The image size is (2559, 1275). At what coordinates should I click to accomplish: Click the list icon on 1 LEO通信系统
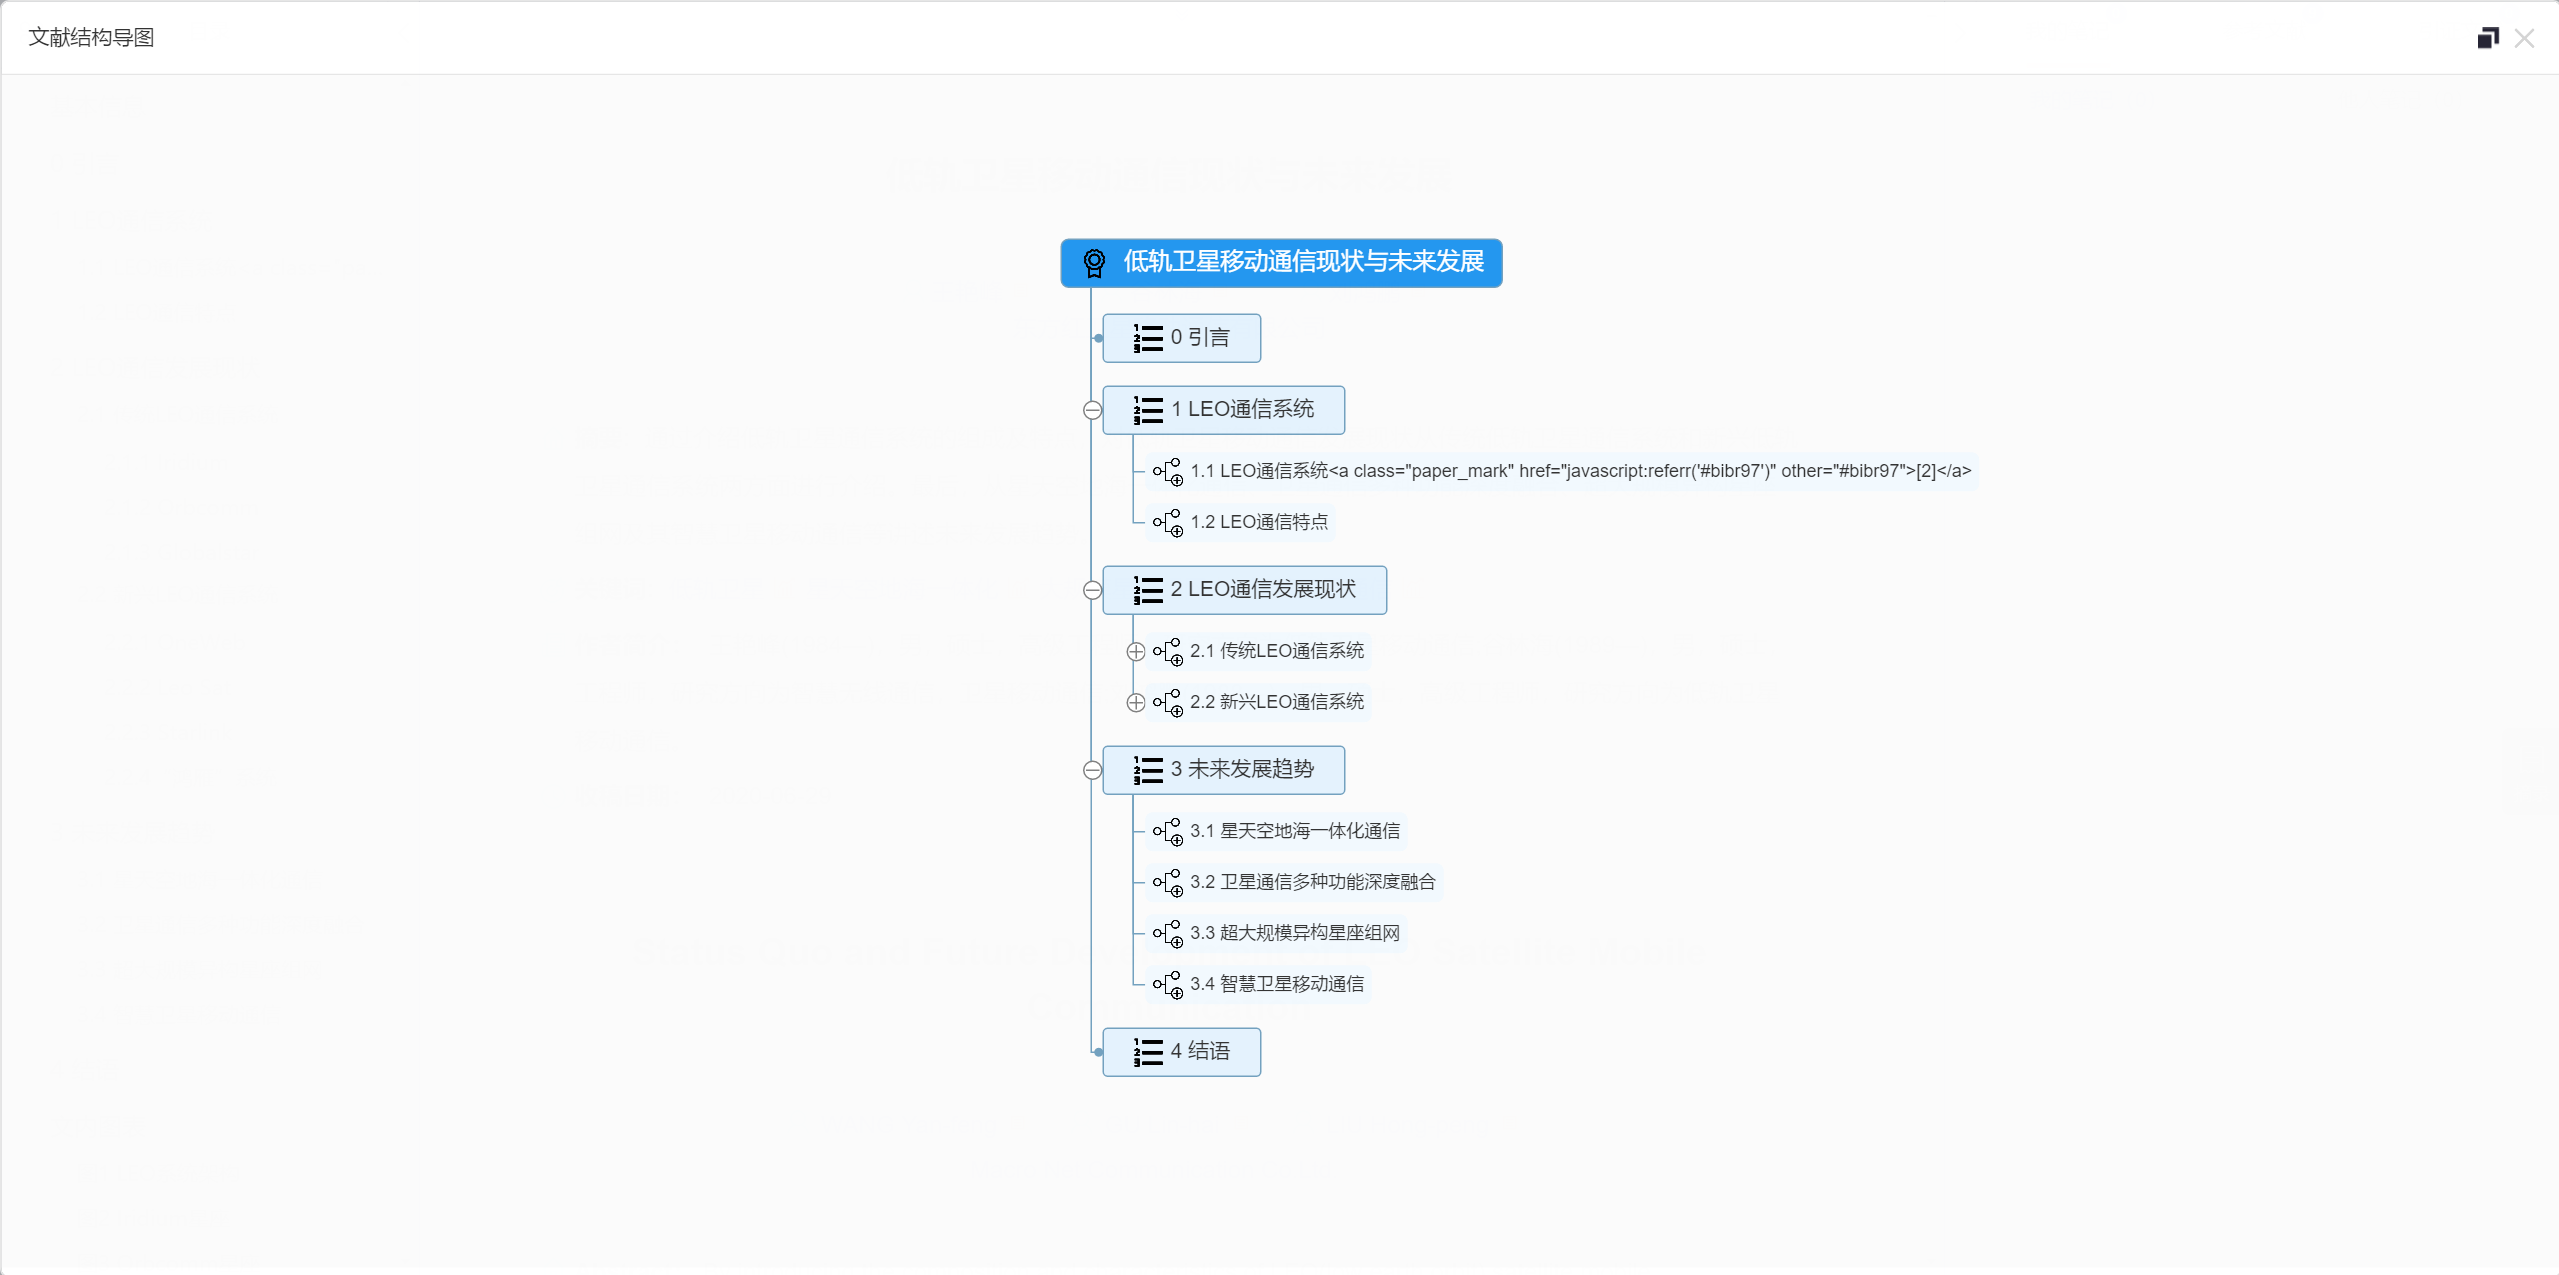click(1146, 410)
